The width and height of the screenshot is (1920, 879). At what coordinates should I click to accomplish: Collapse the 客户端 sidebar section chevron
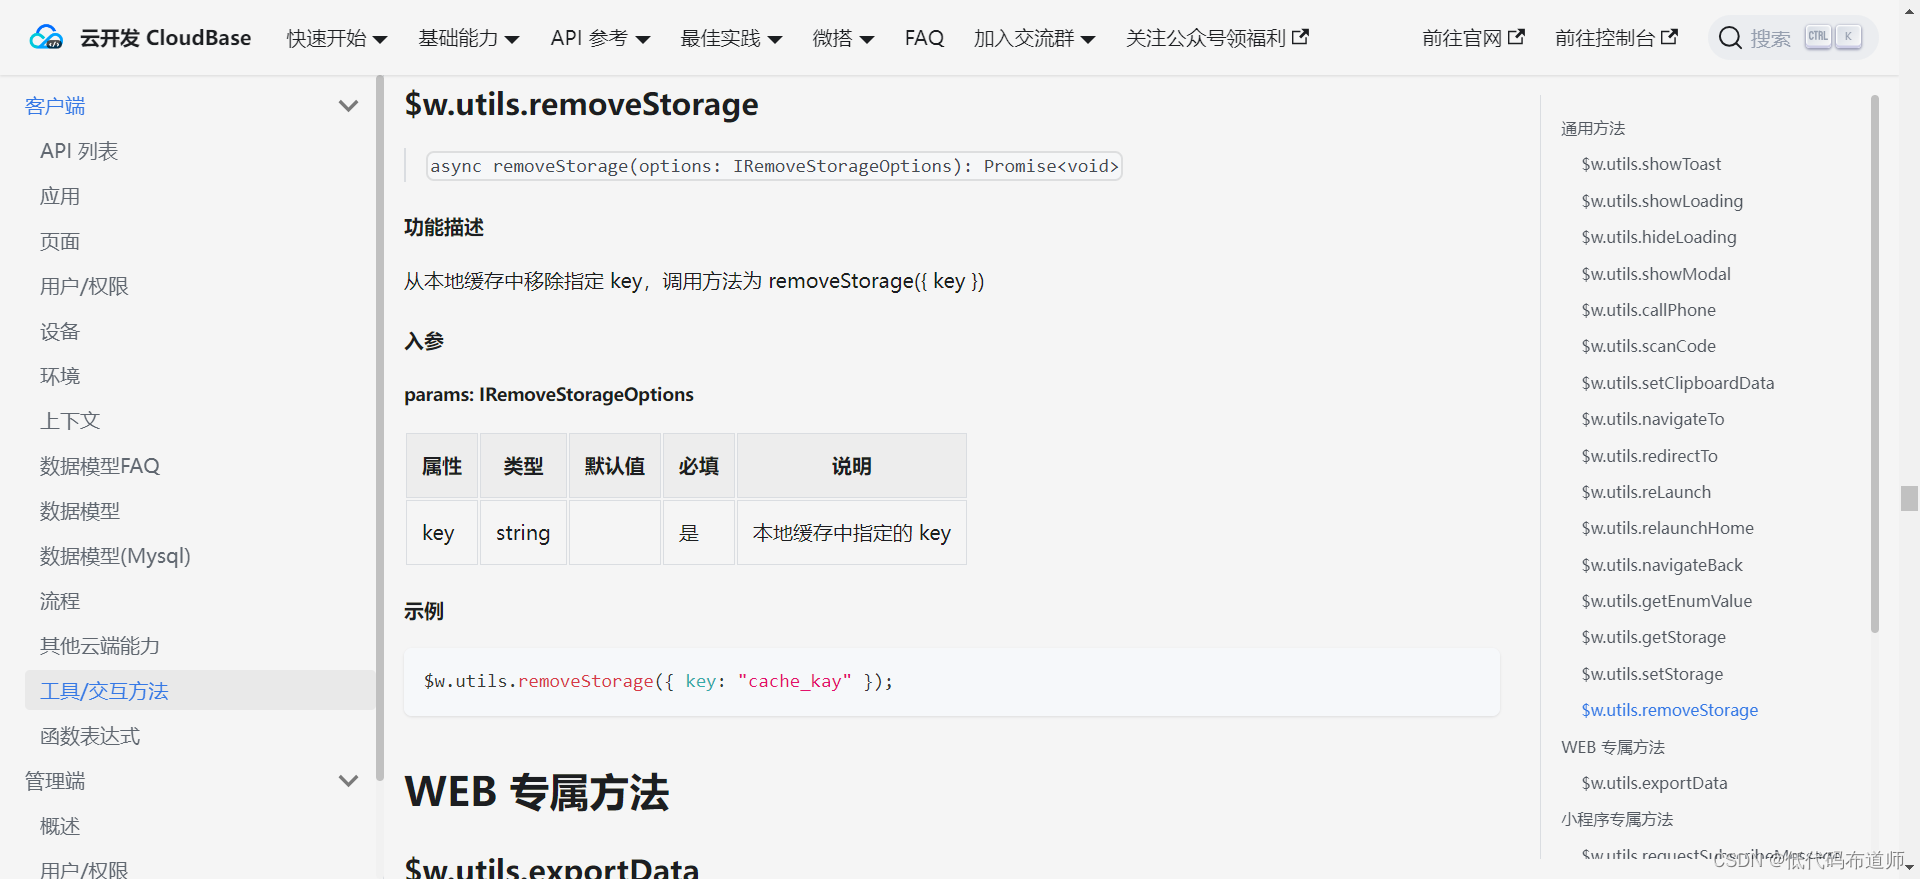[348, 106]
